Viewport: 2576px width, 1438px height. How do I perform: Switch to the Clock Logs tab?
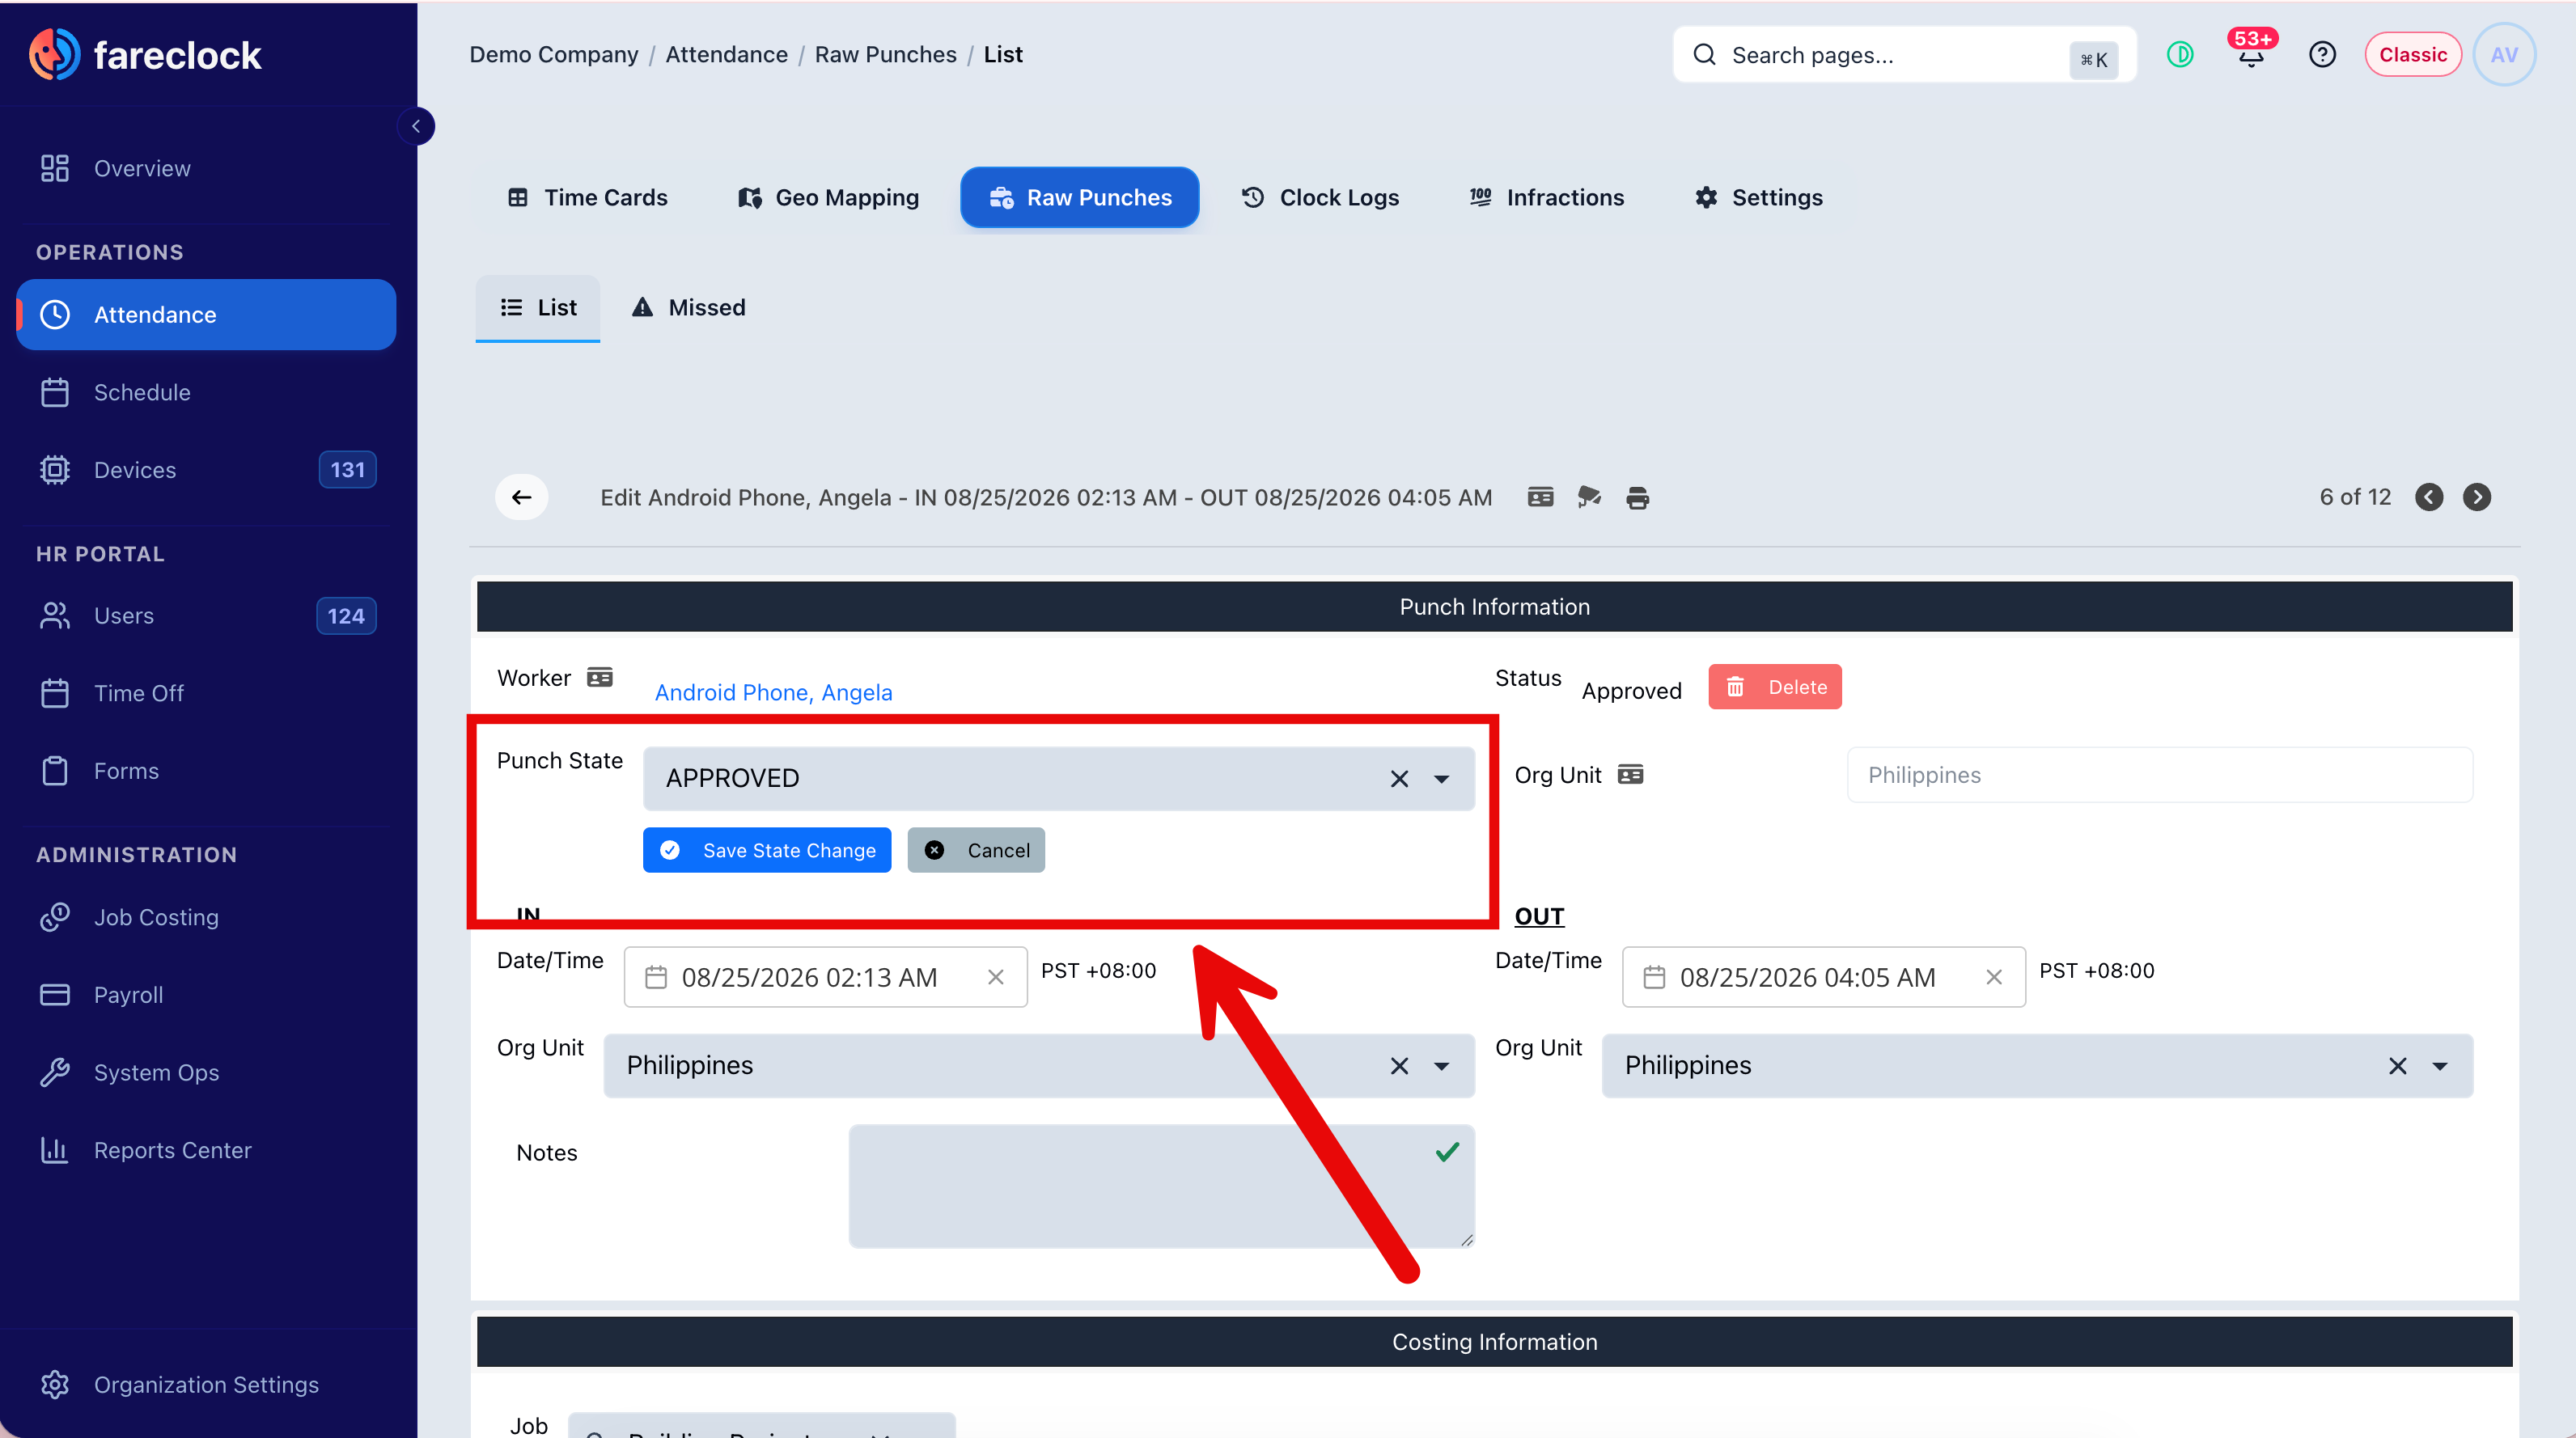[1320, 197]
